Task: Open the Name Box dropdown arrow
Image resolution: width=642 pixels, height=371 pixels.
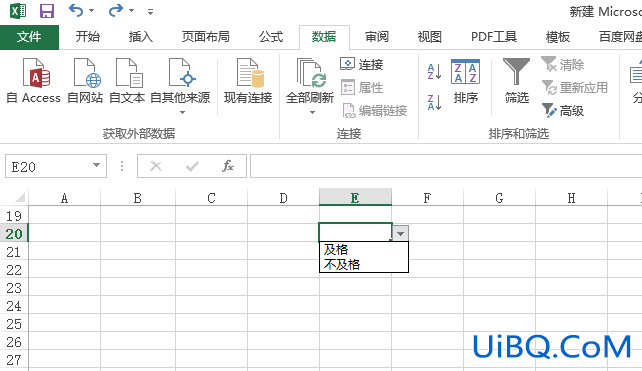Action: 96,165
